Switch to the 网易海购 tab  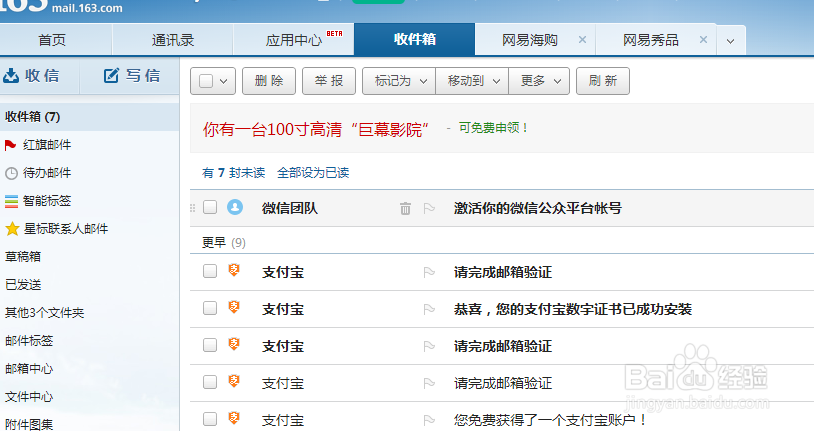[x=530, y=40]
